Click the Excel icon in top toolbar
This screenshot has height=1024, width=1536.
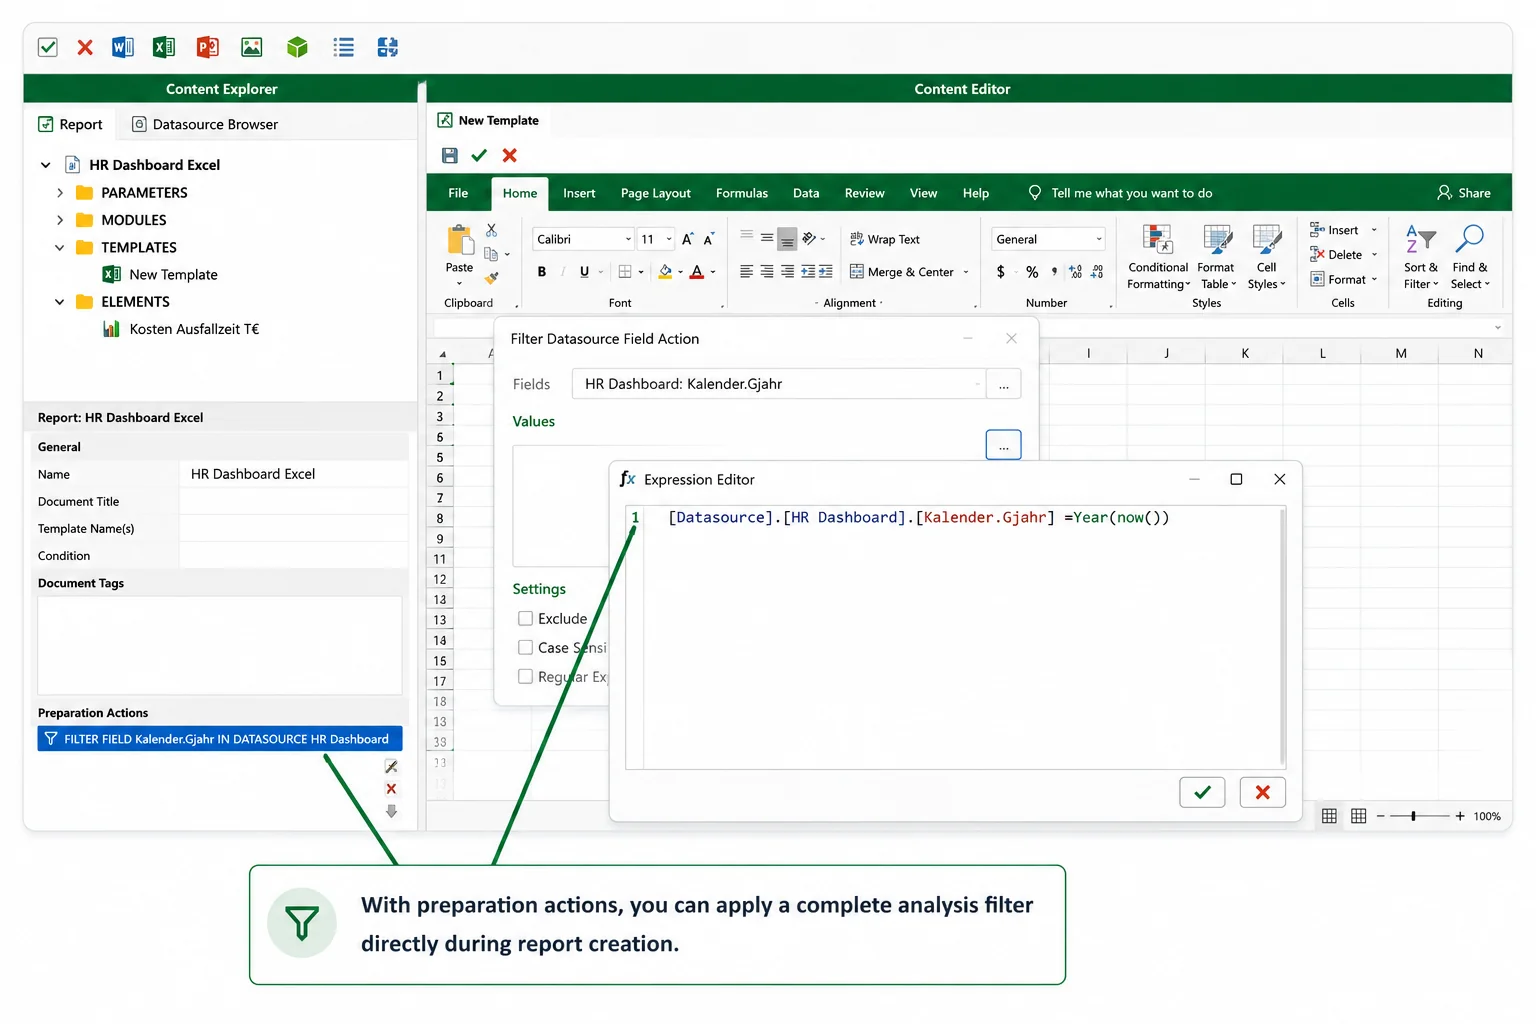[x=164, y=47]
